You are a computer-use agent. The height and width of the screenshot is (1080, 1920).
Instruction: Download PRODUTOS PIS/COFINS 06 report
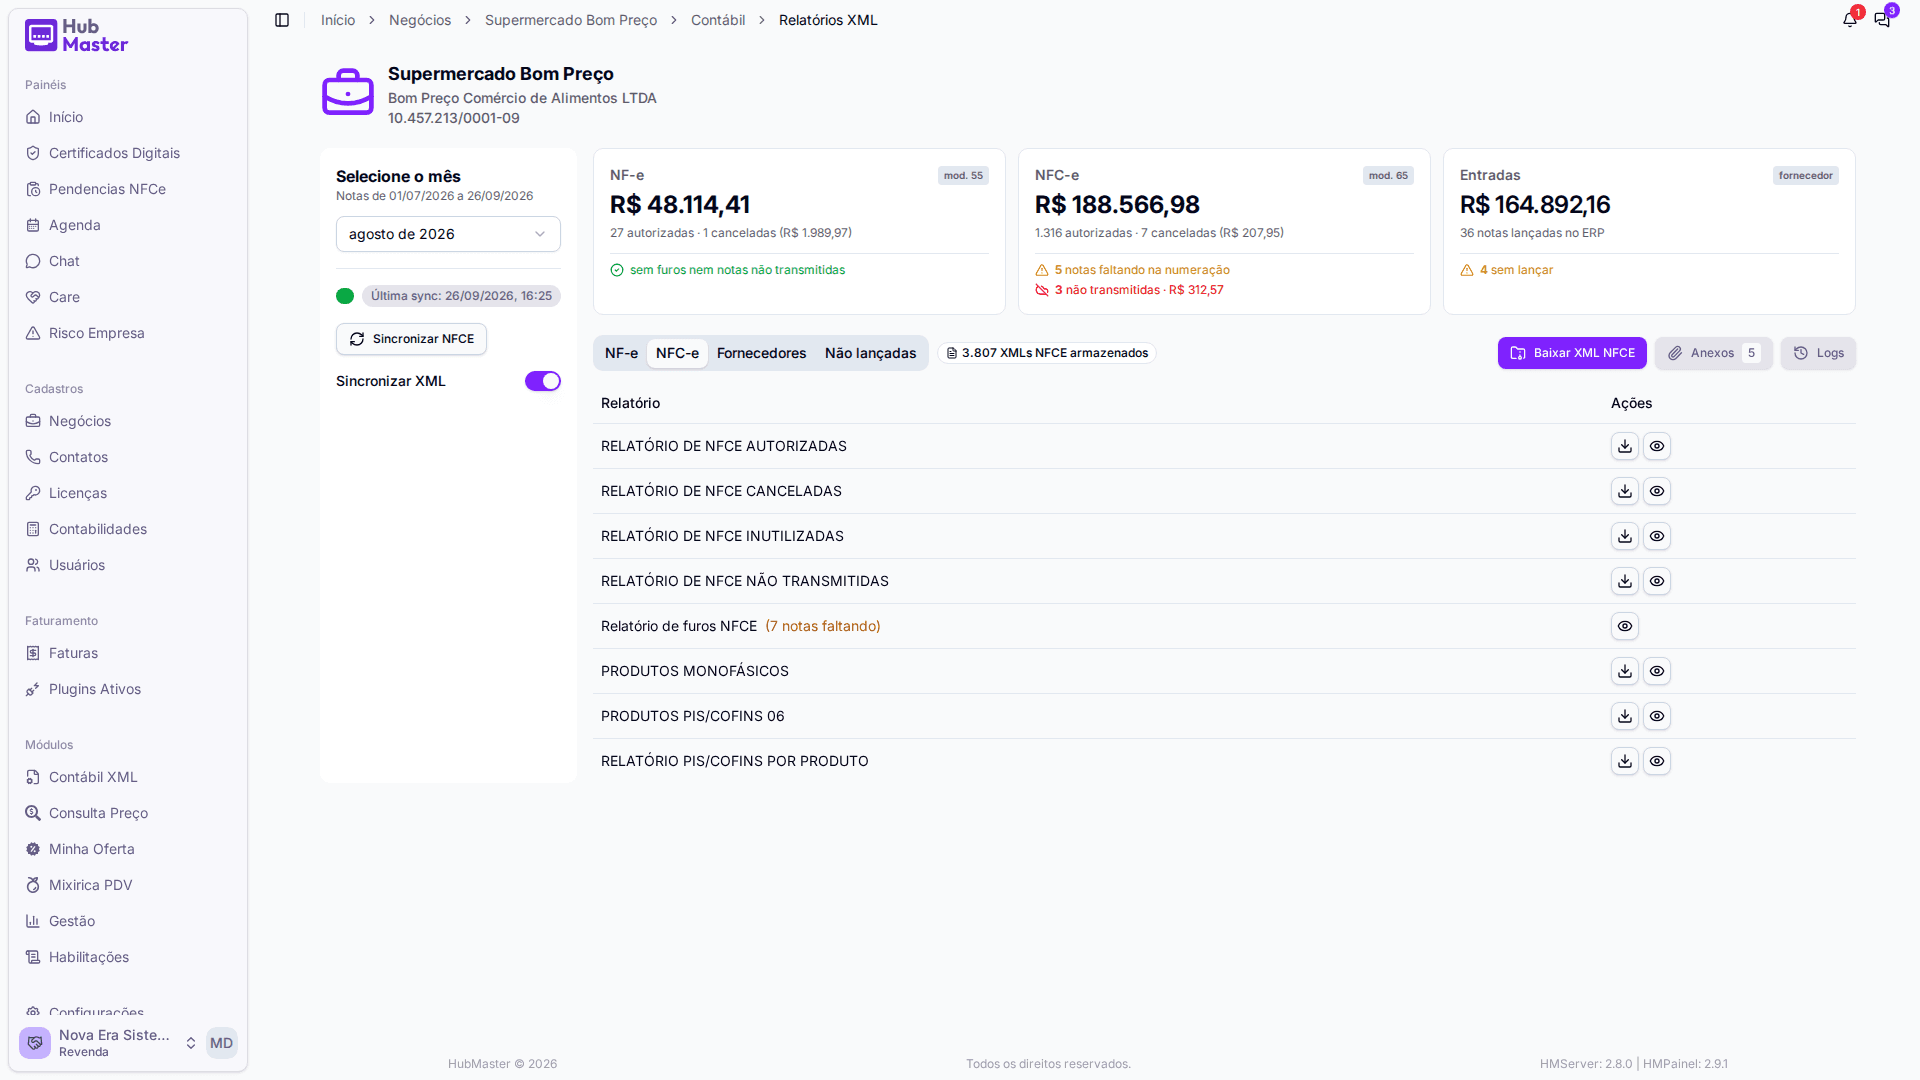pos(1625,716)
